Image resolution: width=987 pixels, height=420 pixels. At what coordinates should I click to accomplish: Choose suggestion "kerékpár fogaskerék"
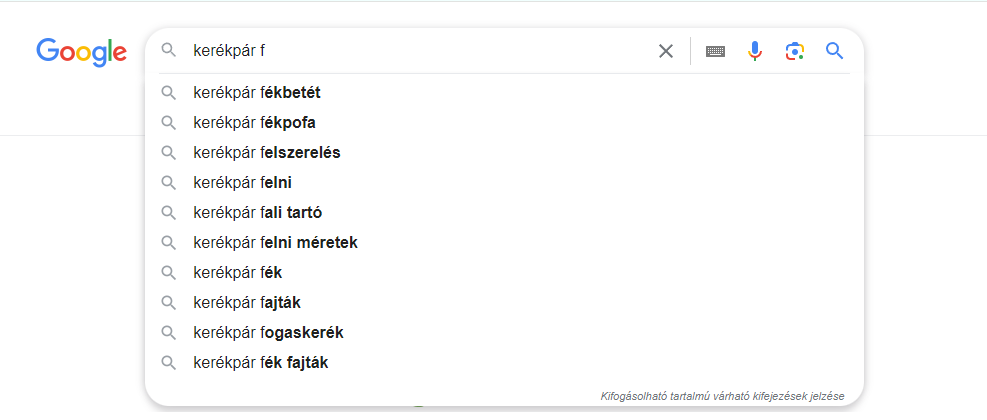tap(268, 333)
